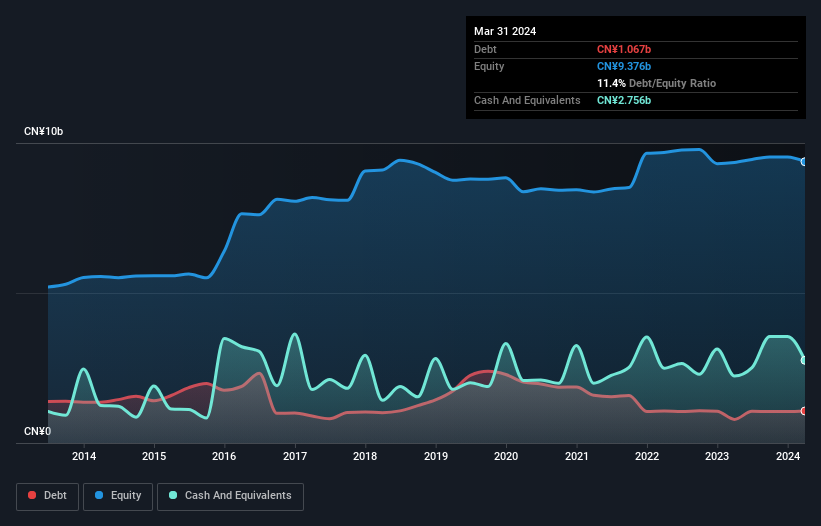The image size is (821, 526).
Task: Toggle Cash And Equivalents legend item
Action: (230, 496)
